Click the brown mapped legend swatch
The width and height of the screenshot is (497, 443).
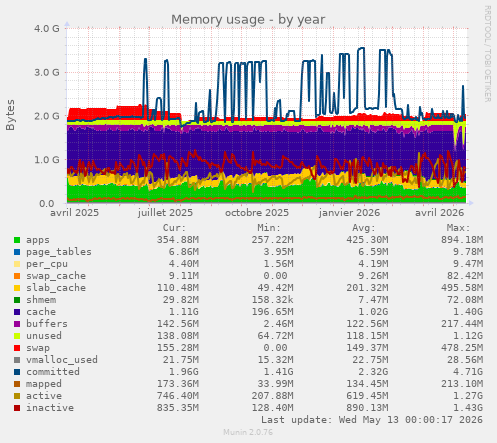[x=17, y=384]
